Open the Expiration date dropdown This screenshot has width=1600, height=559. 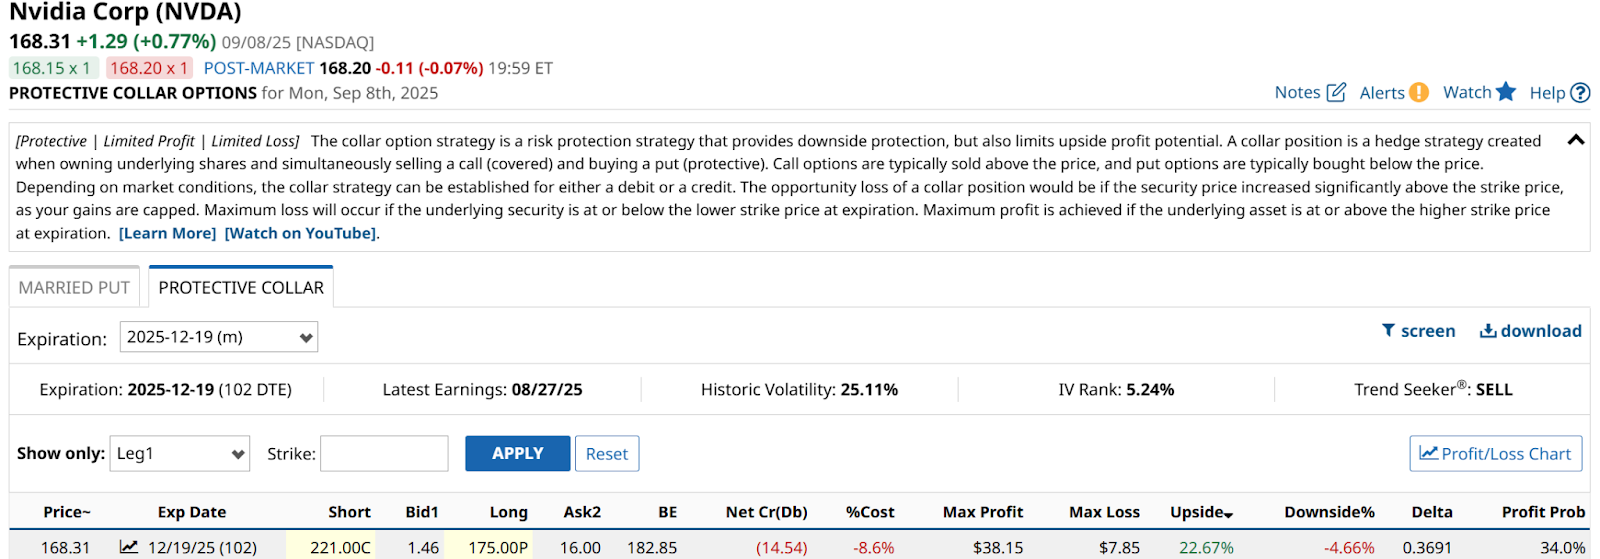[x=219, y=337]
